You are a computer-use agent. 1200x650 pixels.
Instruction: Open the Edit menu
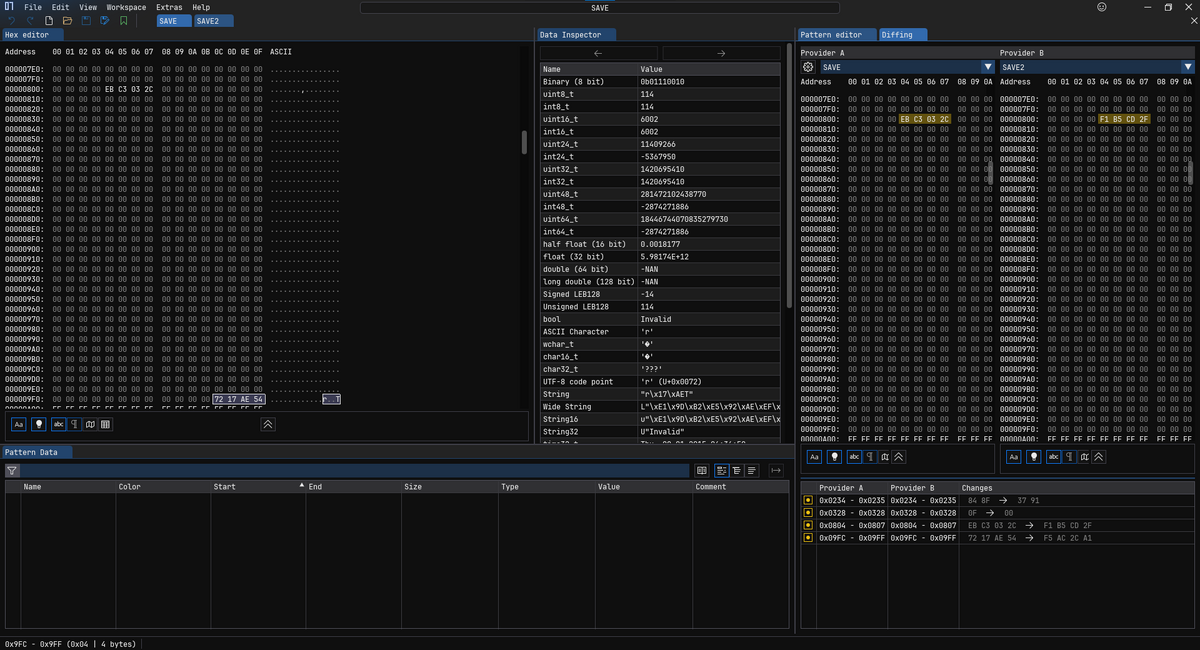[61, 7]
